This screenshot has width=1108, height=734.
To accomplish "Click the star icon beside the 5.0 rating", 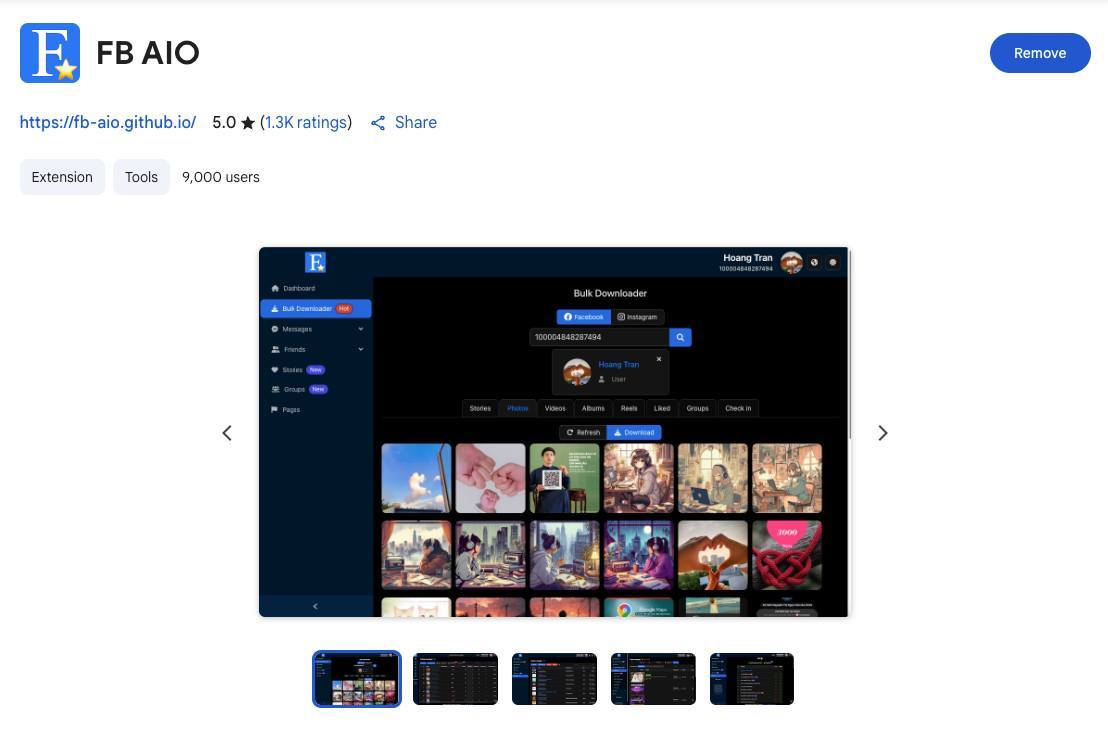I will (x=248, y=123).
